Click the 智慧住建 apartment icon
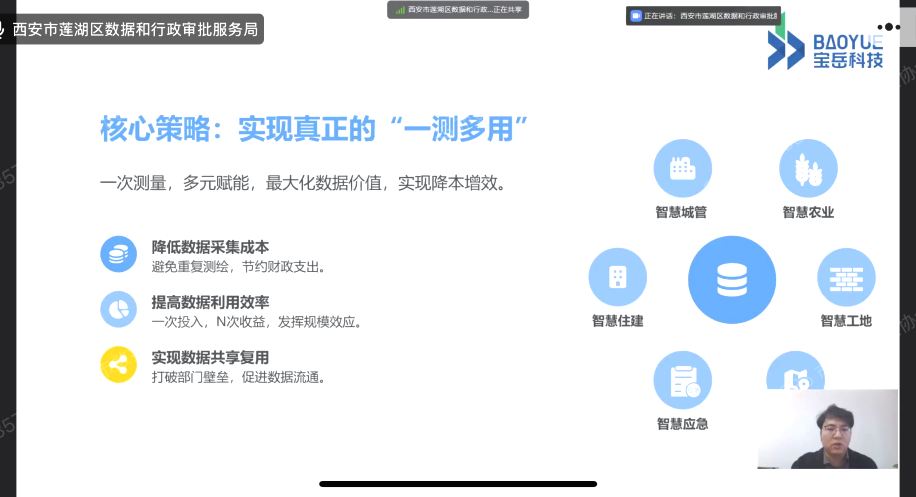The height and width of the screenshot is (497, 916). click(x=617, y=277)
